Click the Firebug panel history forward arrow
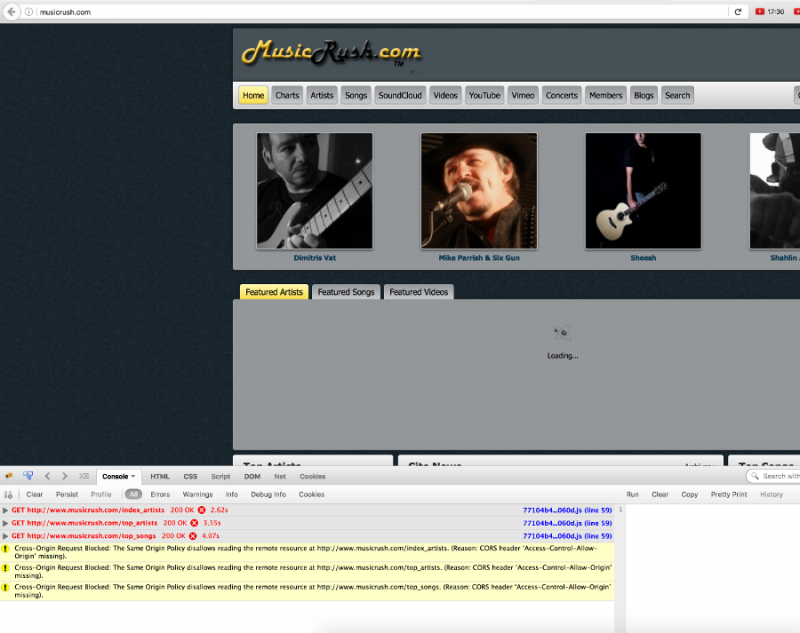Viewport: 800px width, 633px height. tap(65, 476)
